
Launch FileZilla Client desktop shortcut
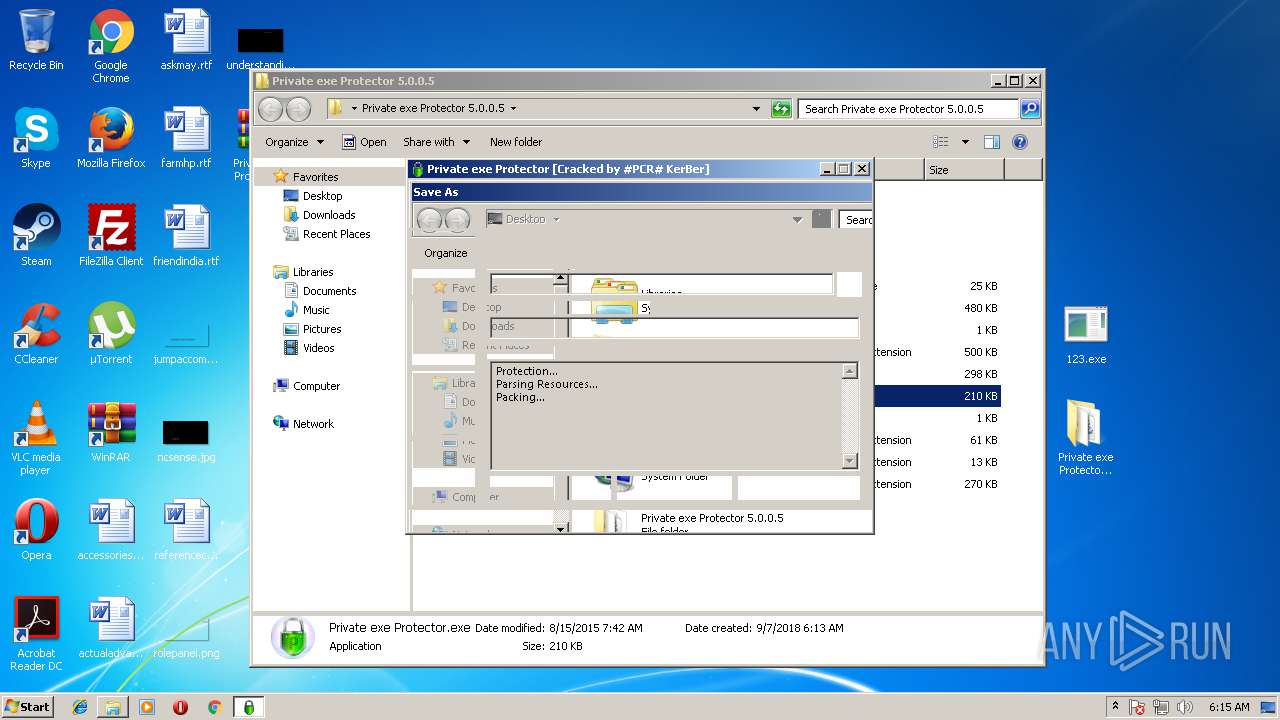pos(111,237)
